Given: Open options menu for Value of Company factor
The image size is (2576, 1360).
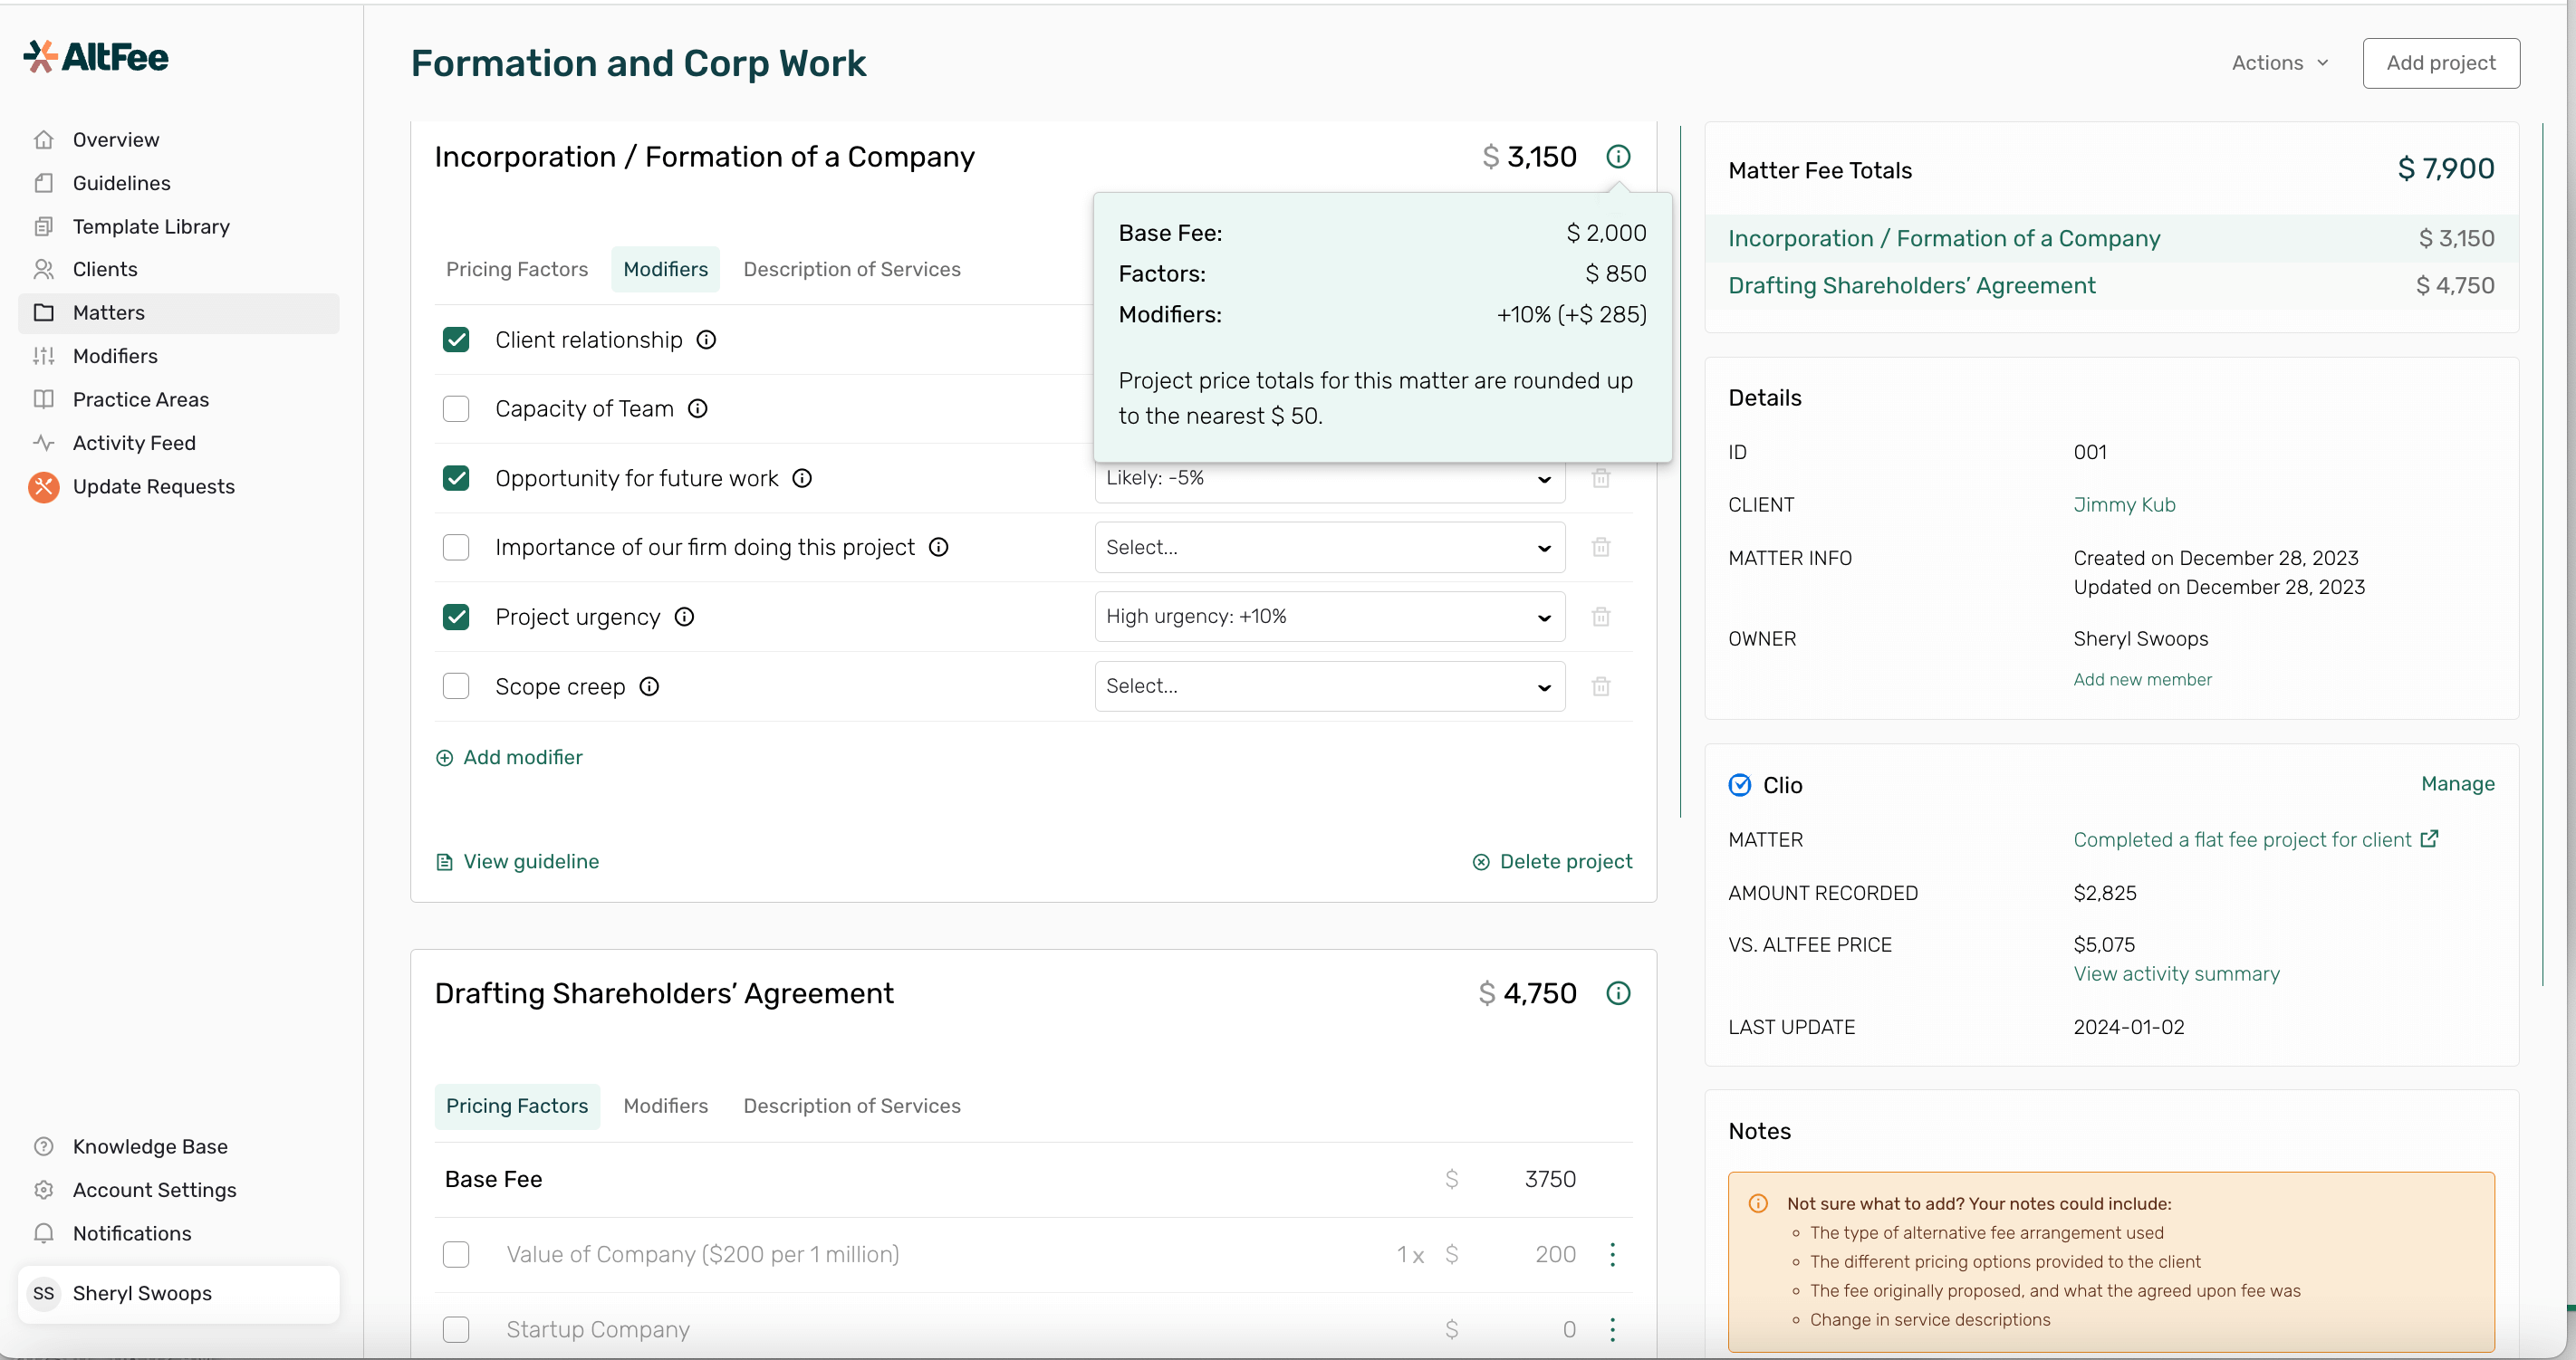Looking at the screenshot, I should pyautogui.click(x=1612, y=1255).
